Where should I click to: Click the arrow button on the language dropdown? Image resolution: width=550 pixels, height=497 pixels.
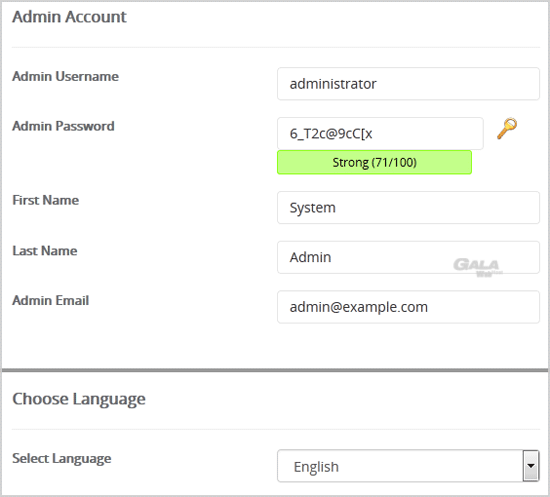pos(531,466)
